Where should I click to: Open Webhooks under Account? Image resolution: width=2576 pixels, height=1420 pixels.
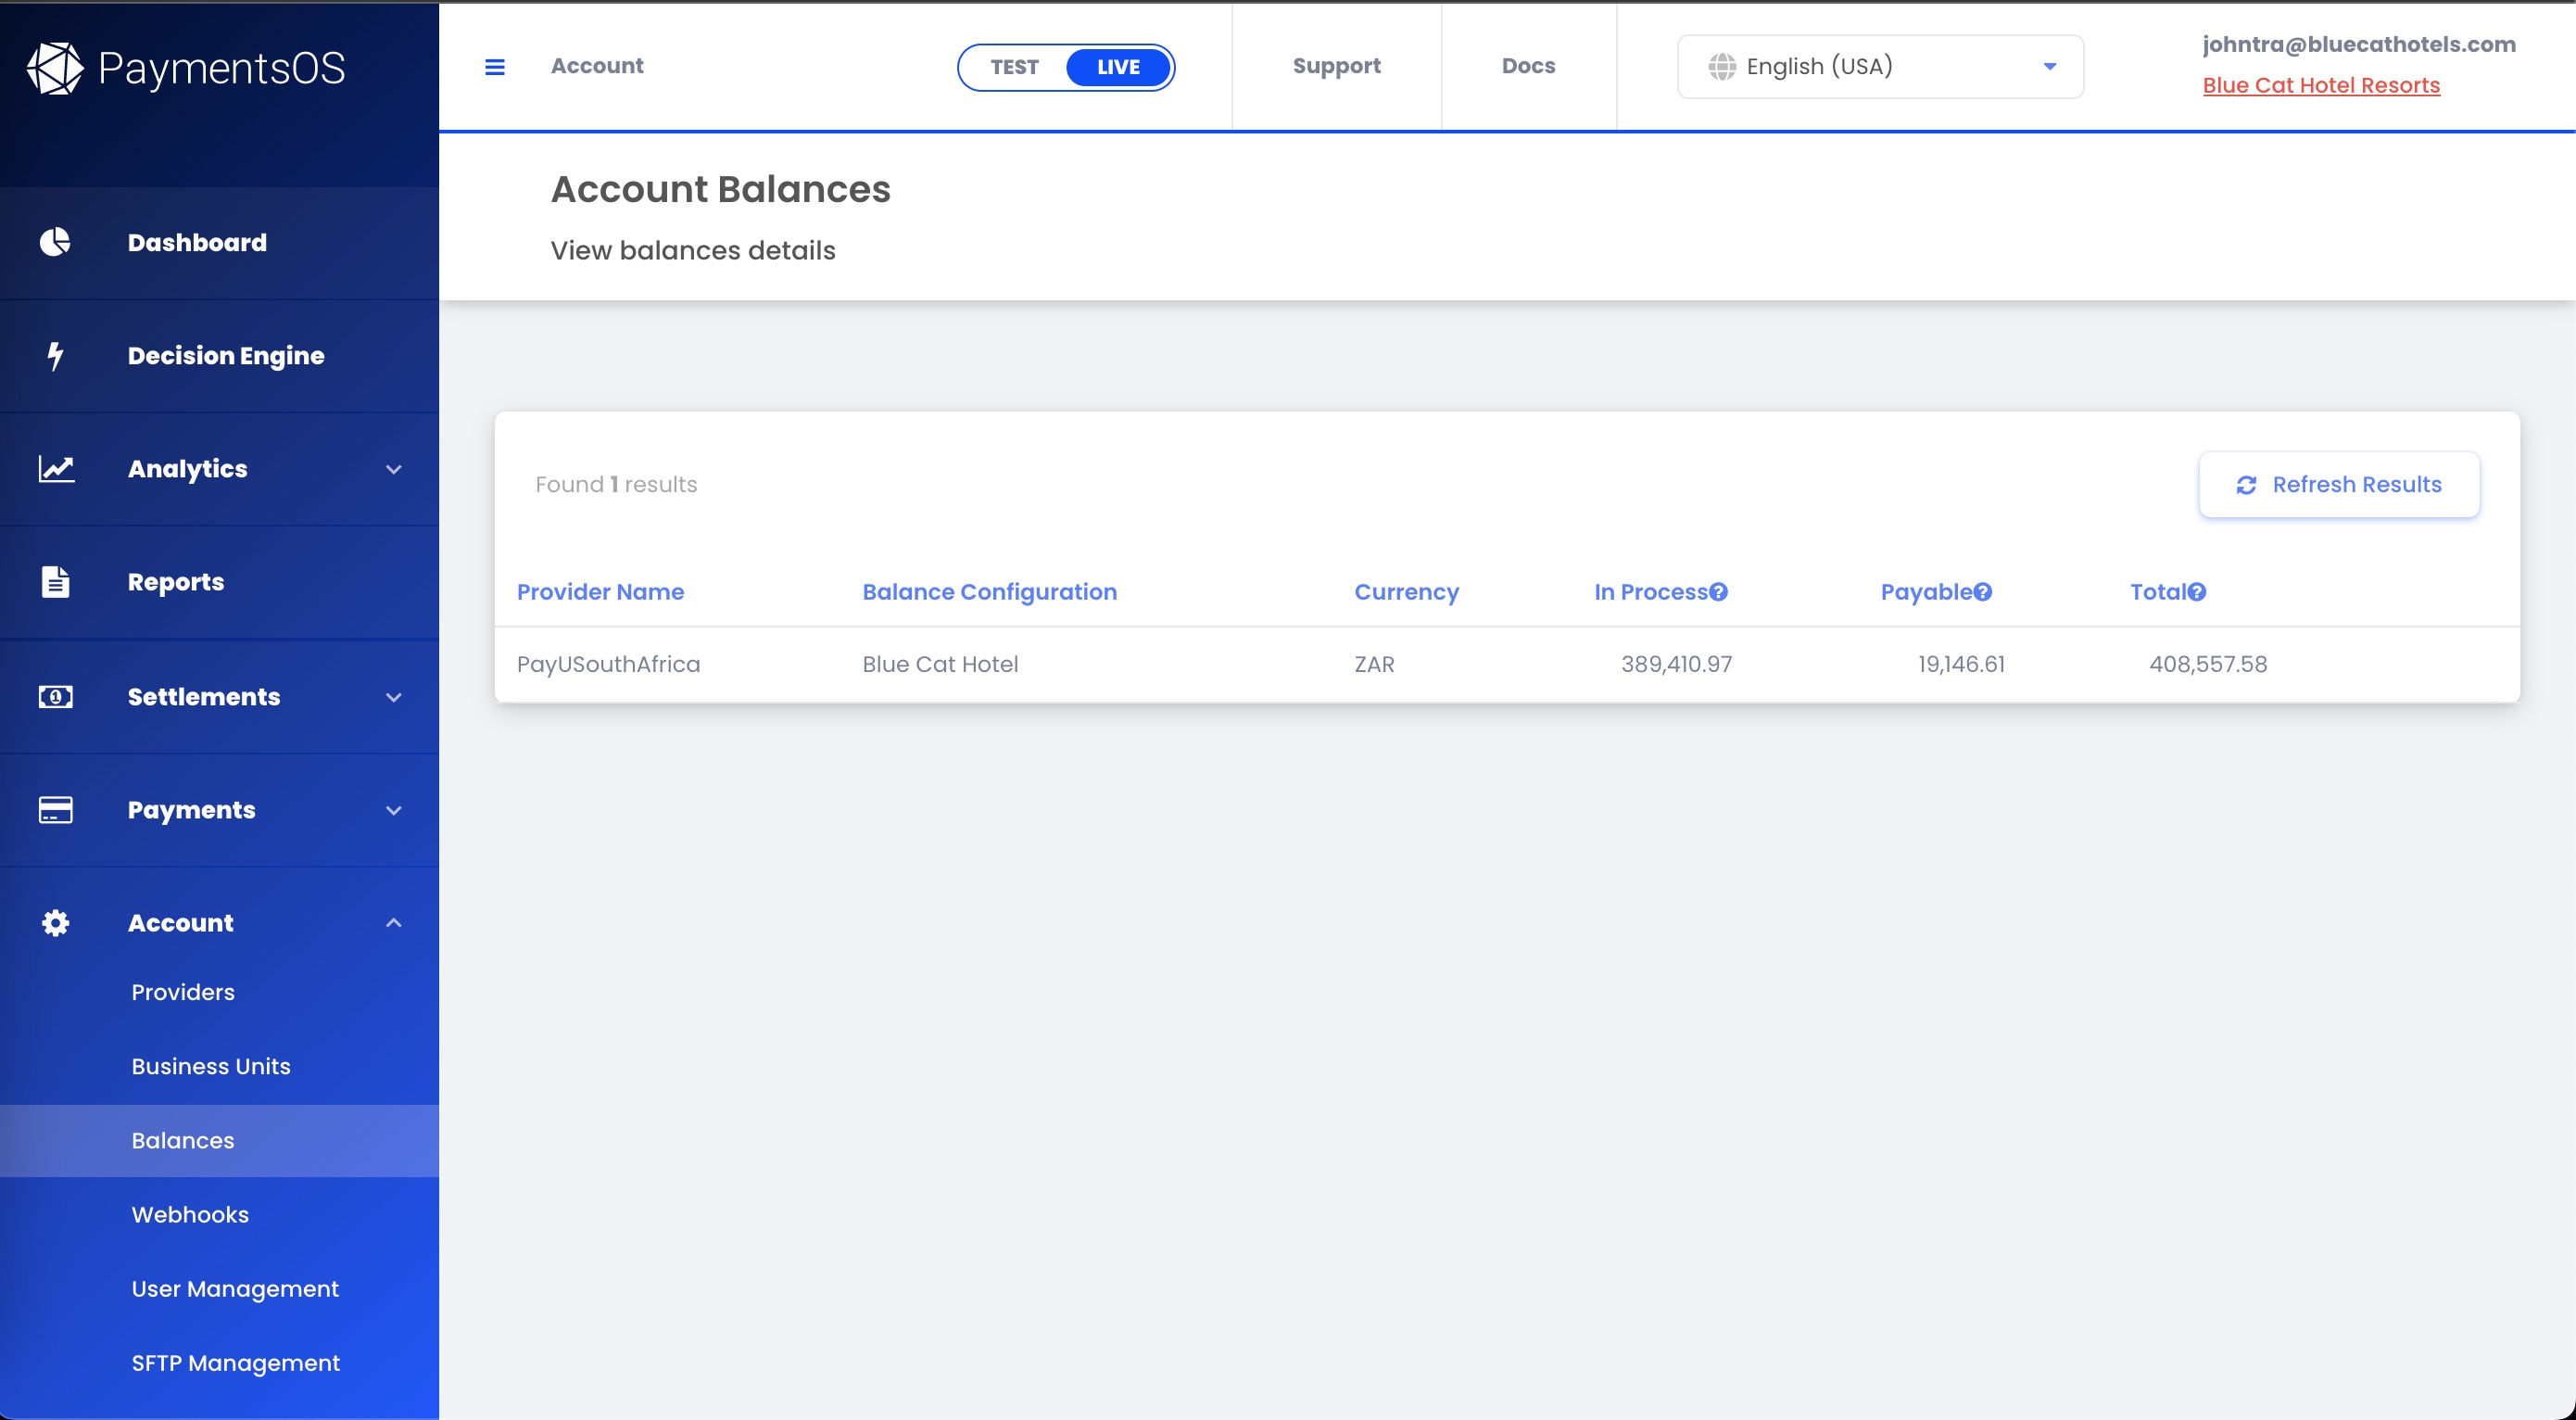click(219, 1215)
